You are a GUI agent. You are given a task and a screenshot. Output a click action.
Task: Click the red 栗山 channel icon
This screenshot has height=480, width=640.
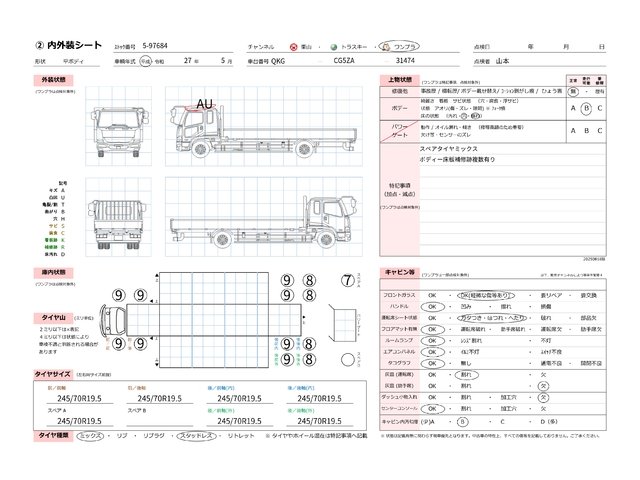[x=293, y=47]
